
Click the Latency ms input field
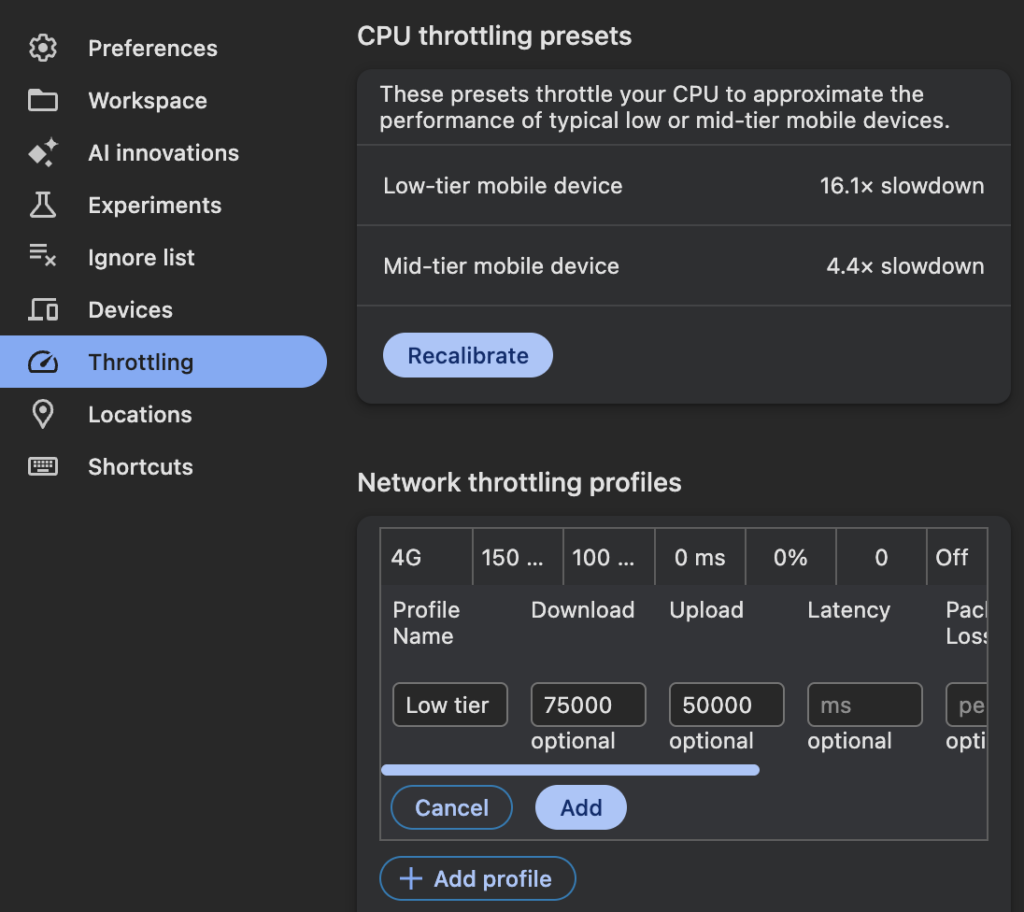point(864,705)
